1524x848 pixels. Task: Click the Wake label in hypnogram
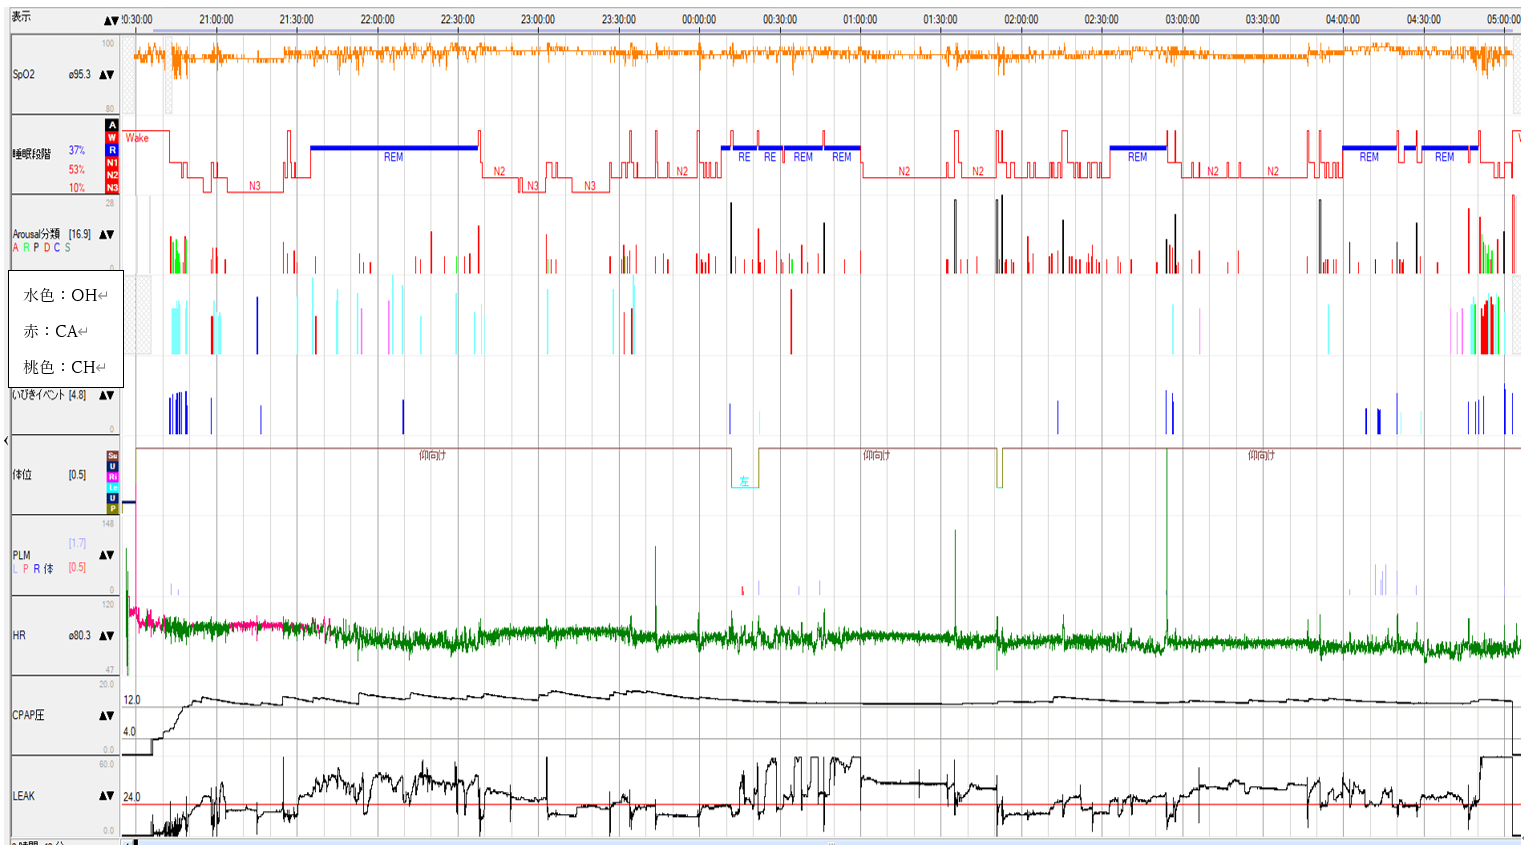137,138
